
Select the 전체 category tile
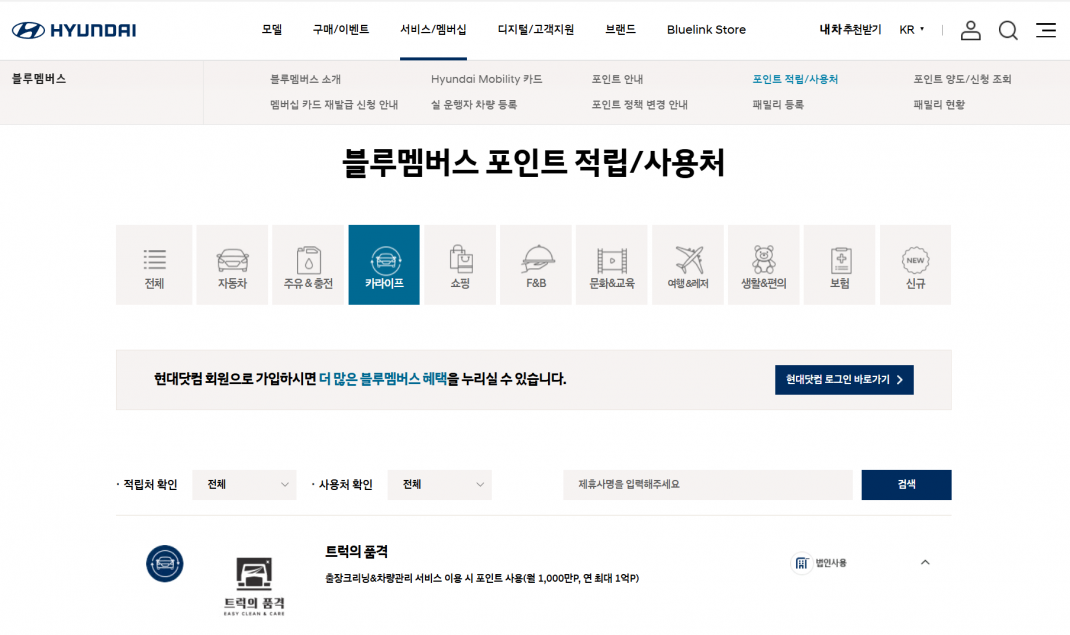(154, 265)
